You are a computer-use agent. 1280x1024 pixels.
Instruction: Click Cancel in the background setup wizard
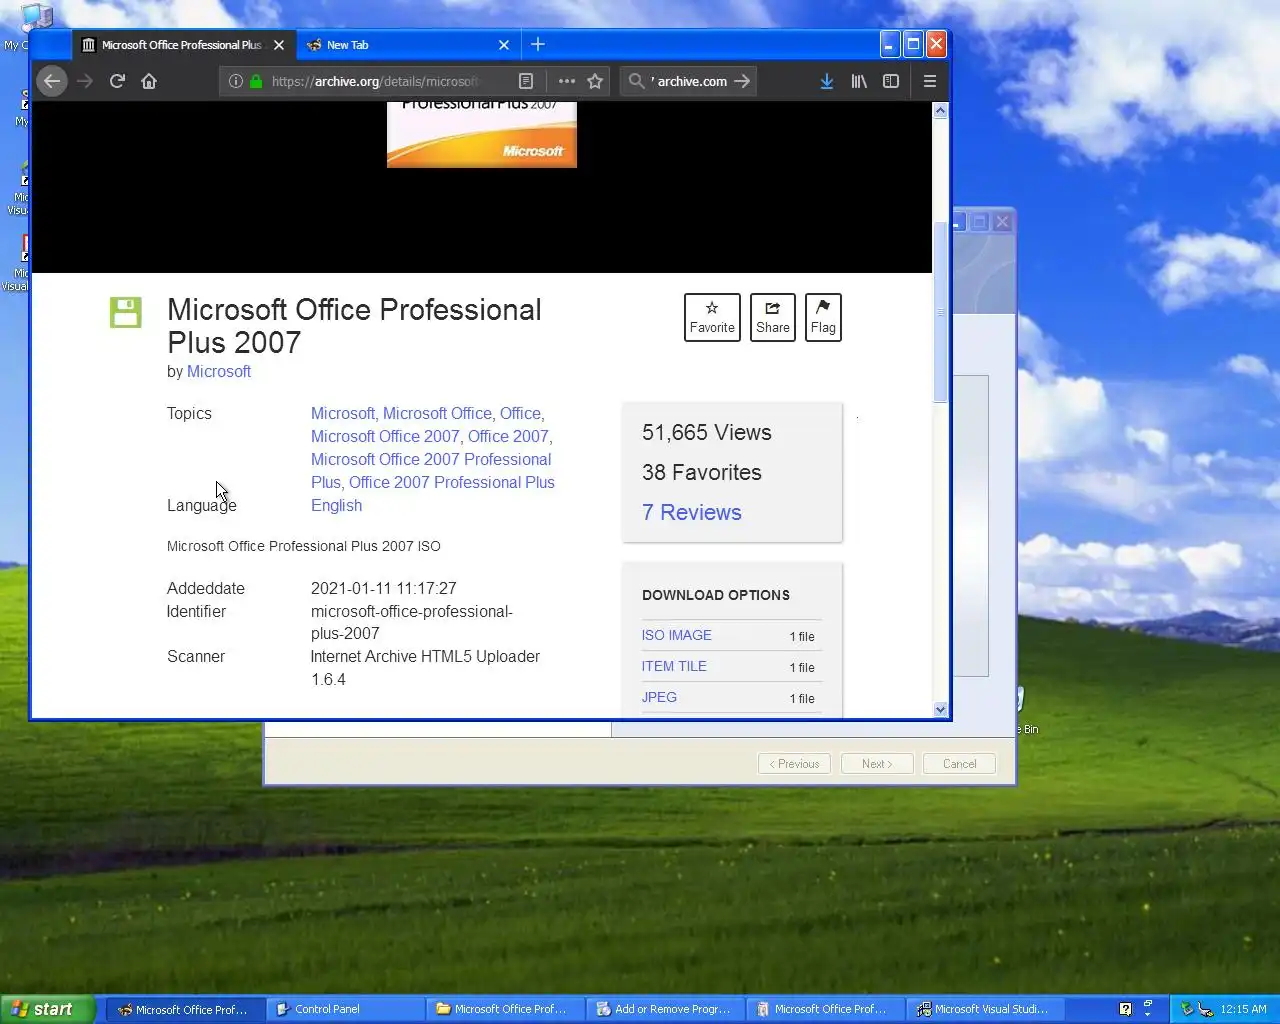click(x=959, y=764)
